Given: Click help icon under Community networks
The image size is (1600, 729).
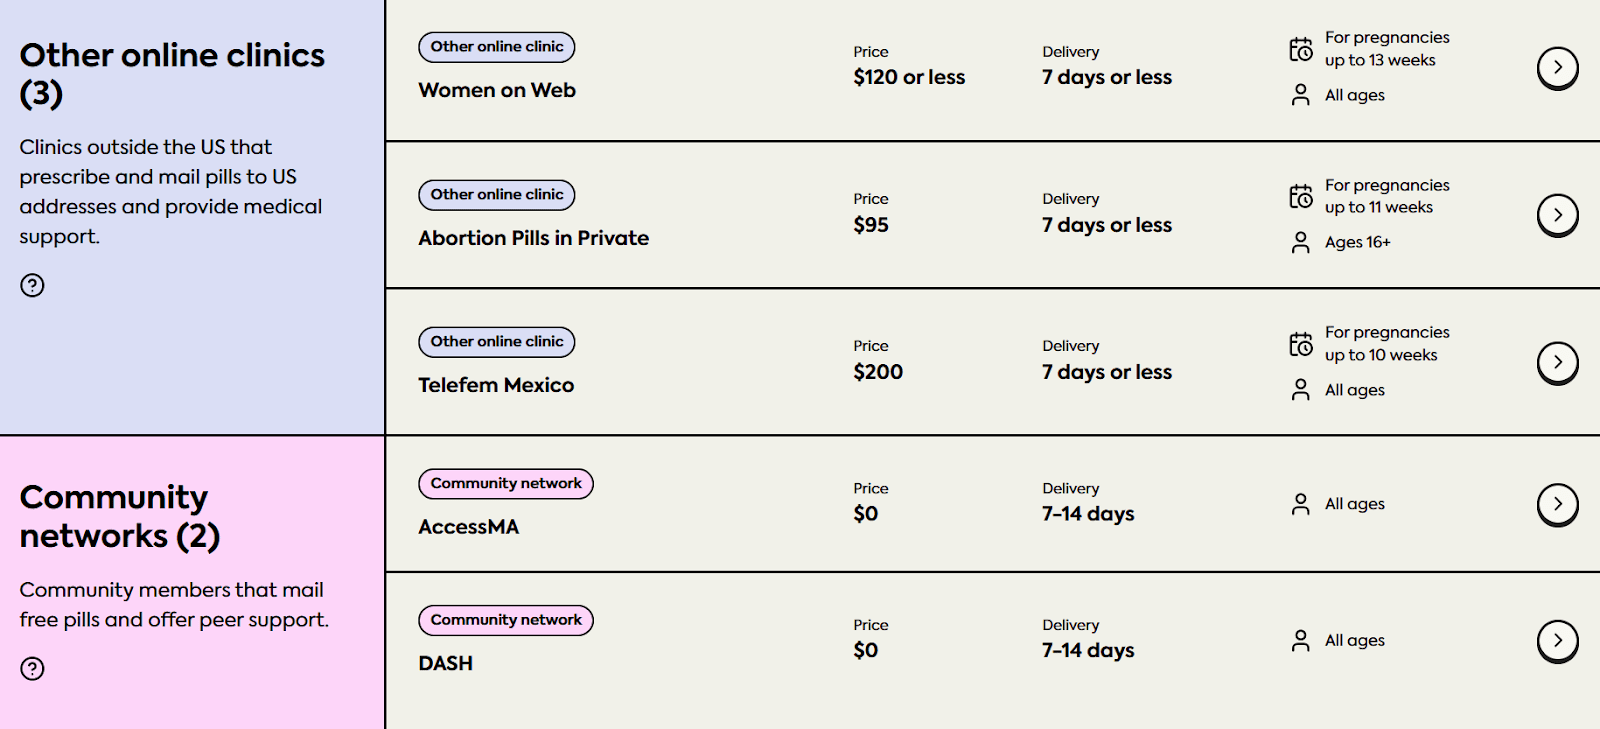Looking at the screenshot, I should (32, 669).
